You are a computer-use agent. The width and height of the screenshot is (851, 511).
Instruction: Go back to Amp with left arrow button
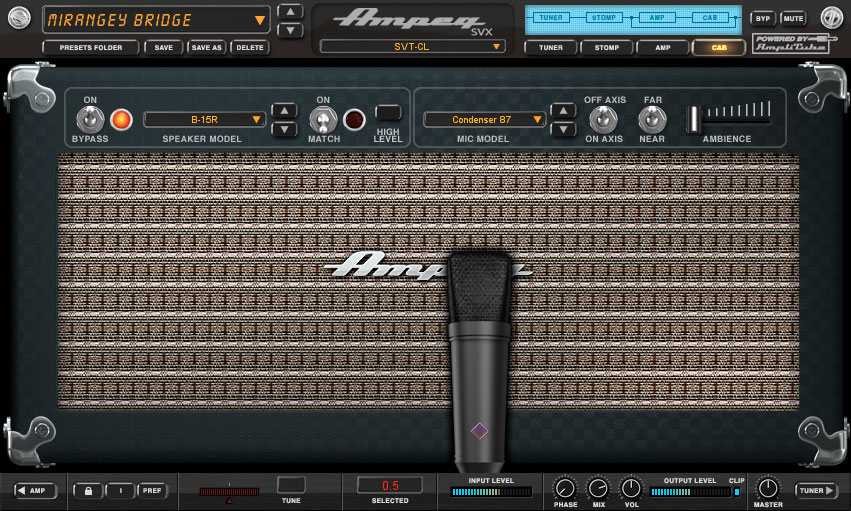pos(36,490)
